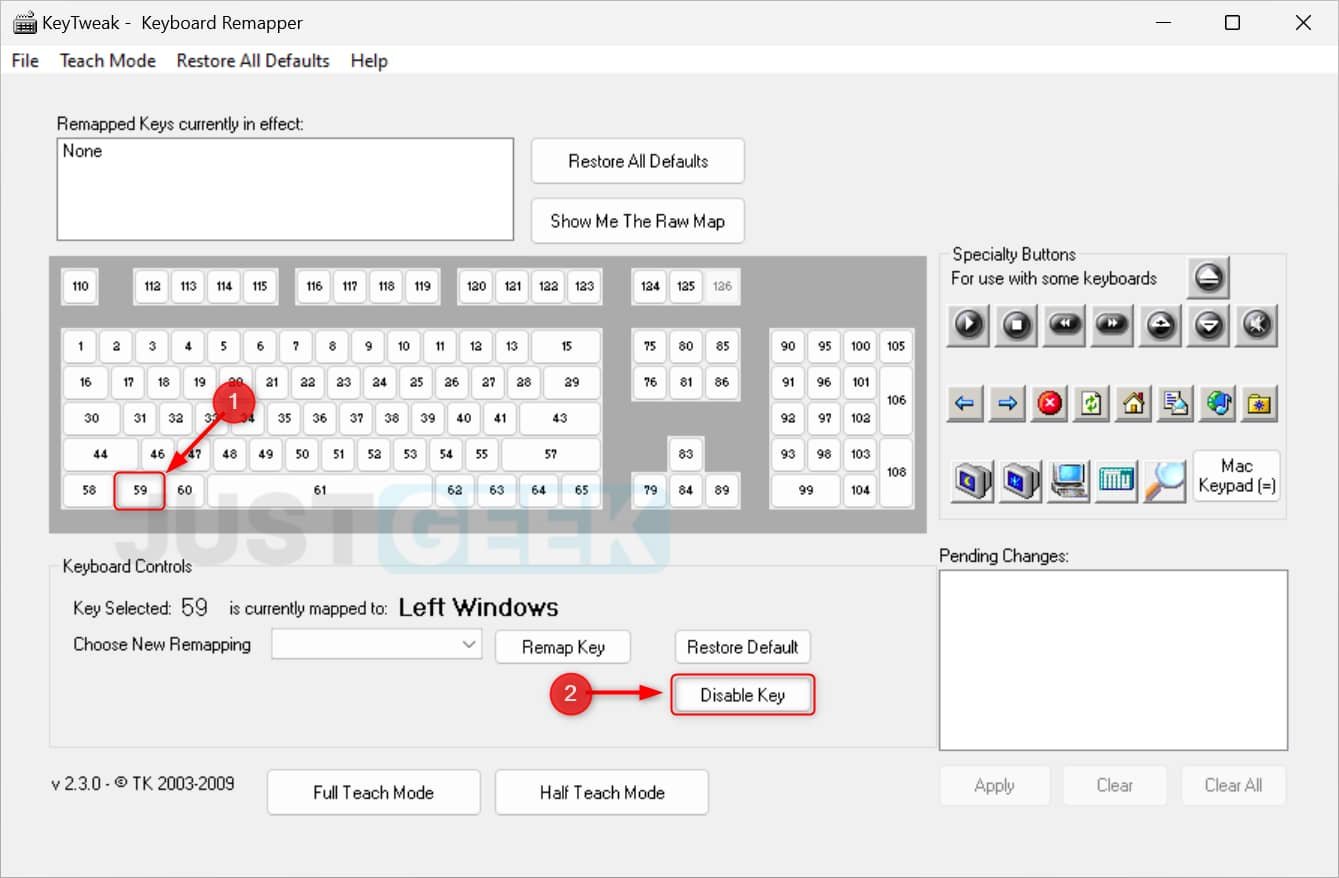Click the Mute speaker specialty button
Image resolution: width=1339 pixels, height=878 pixels.
[x=1257, y=326]
